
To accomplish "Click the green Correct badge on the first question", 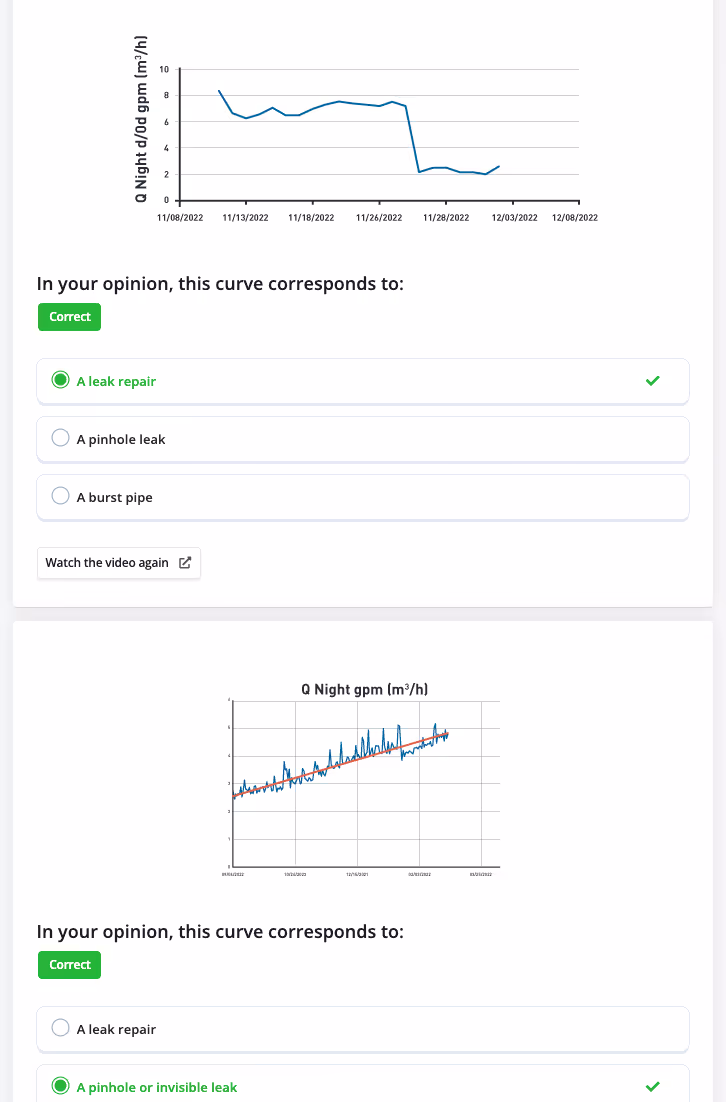I will (69, 317).
